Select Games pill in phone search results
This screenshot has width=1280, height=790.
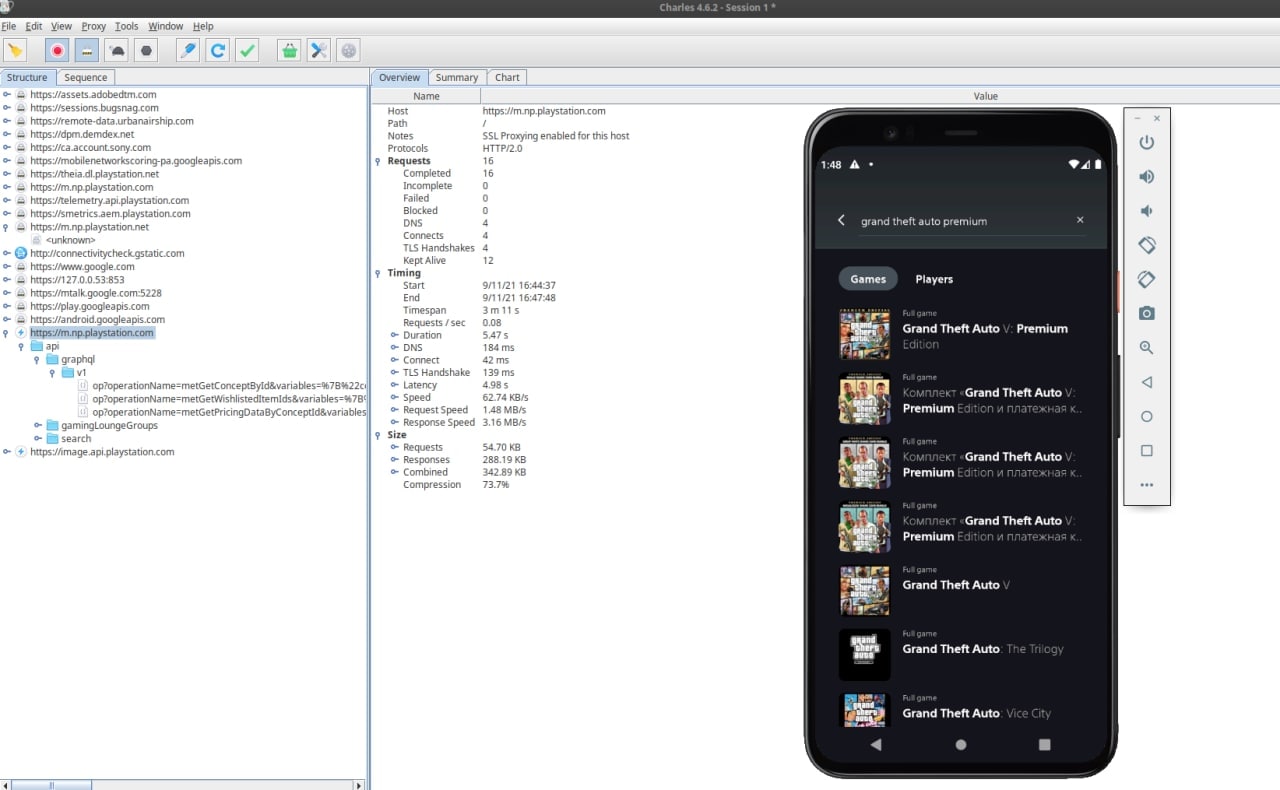click(x=868, y=279)
